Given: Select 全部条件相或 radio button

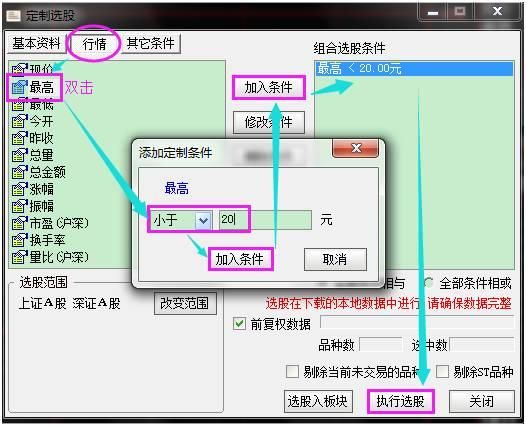Looking at the screenshot, I should pyautogui.click(x=429, y=283).
